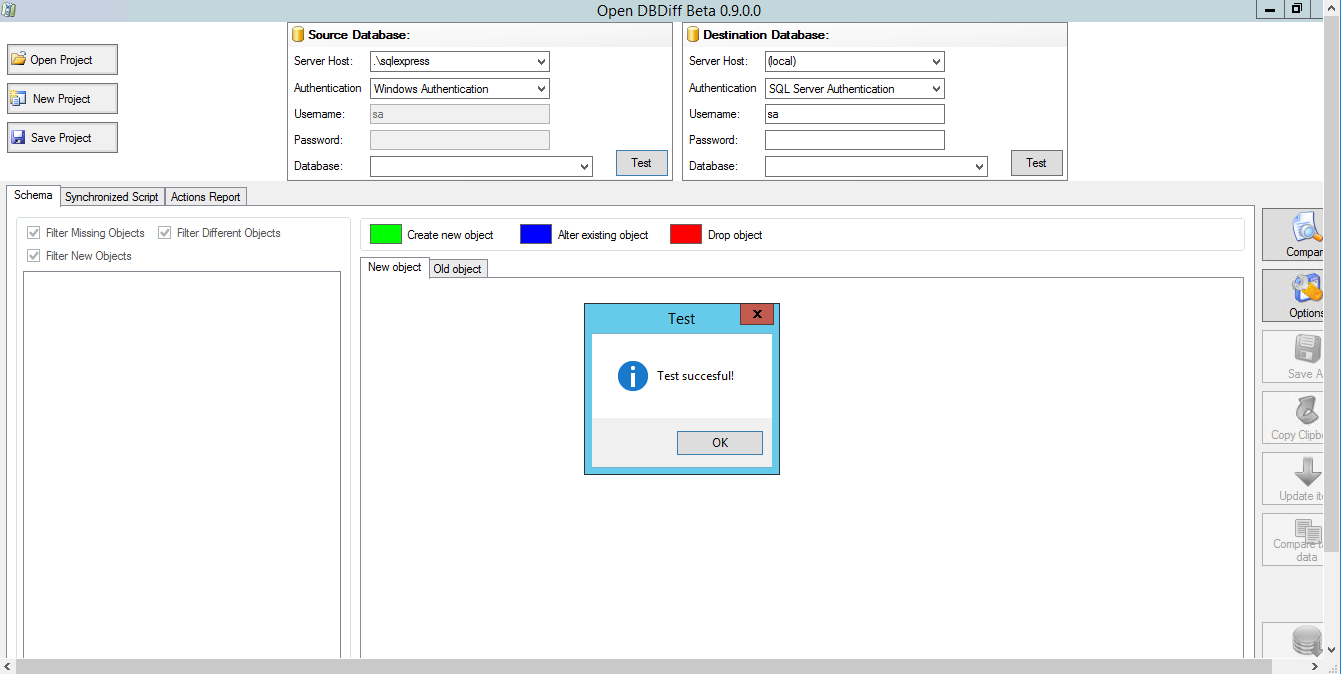Toggle the Filter New Objects checkbox
The height and width of the screenshot is (674, 1341).
35,256
